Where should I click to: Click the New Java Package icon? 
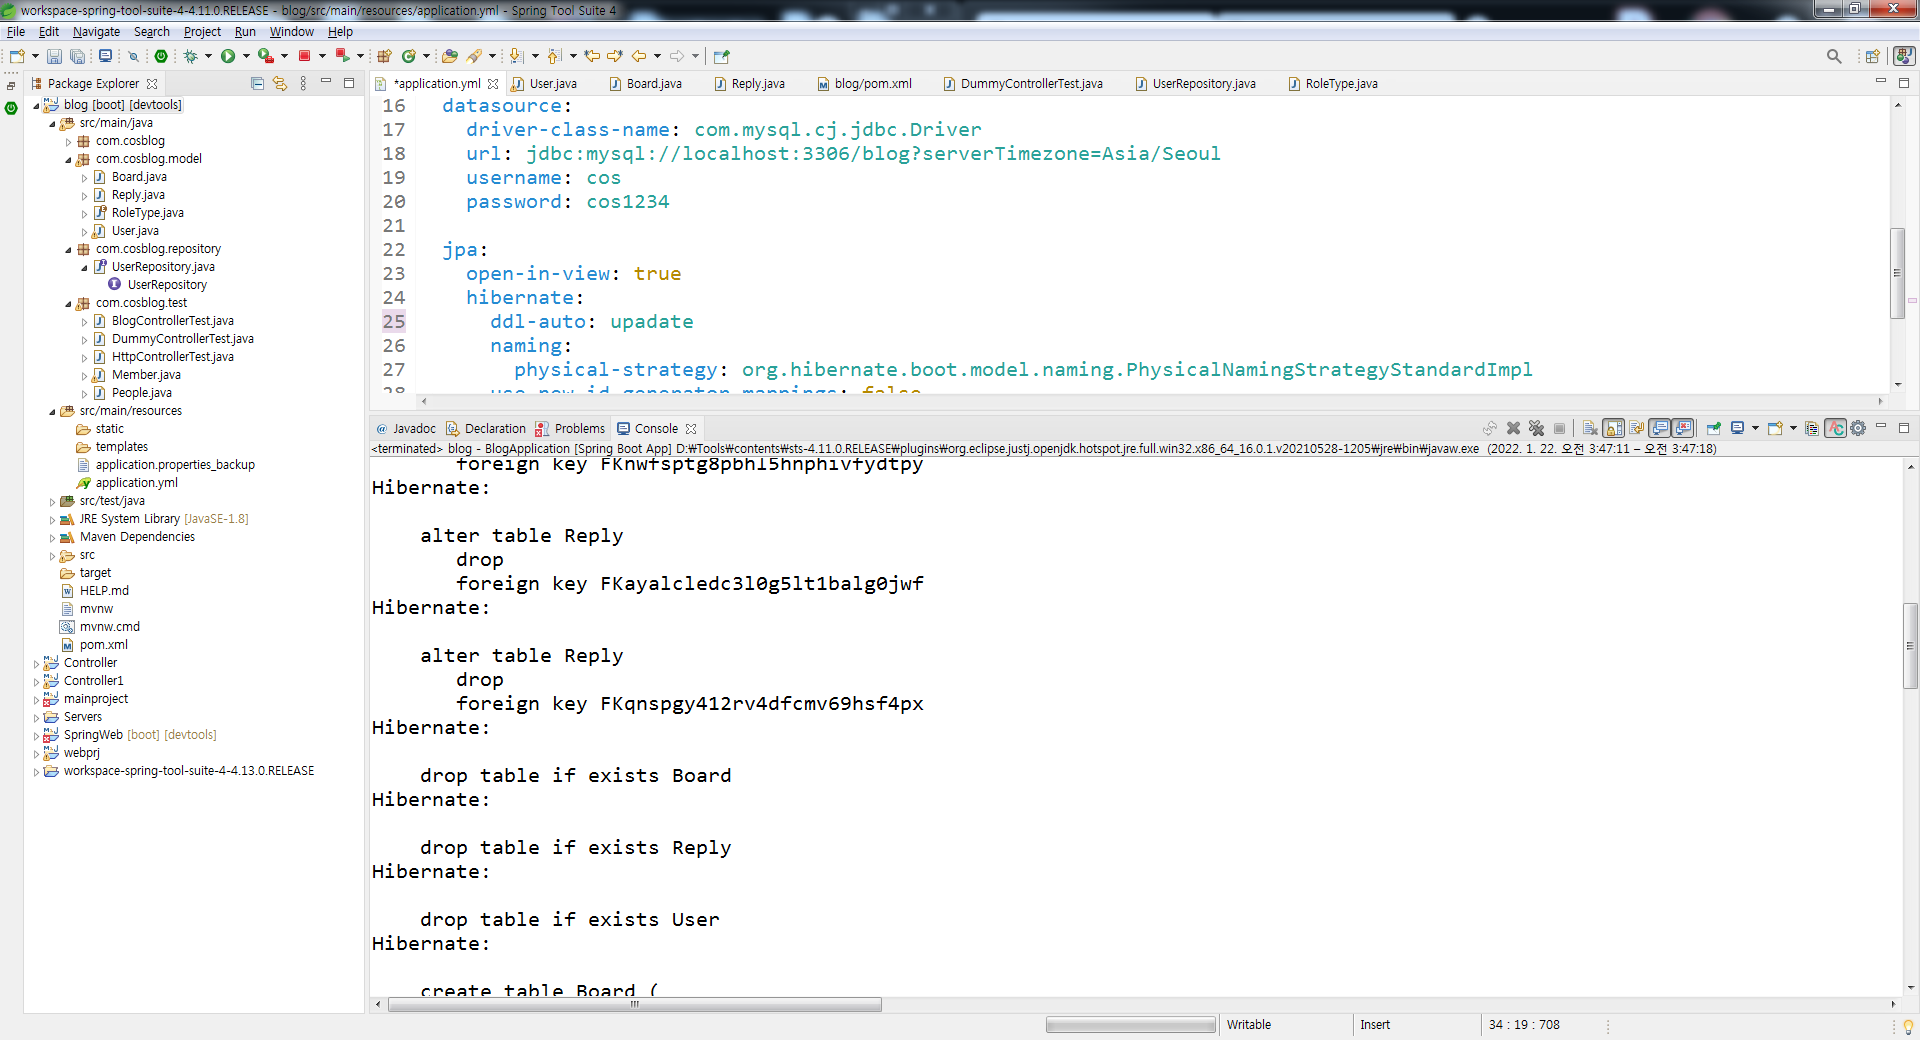(x=384, y=56)
